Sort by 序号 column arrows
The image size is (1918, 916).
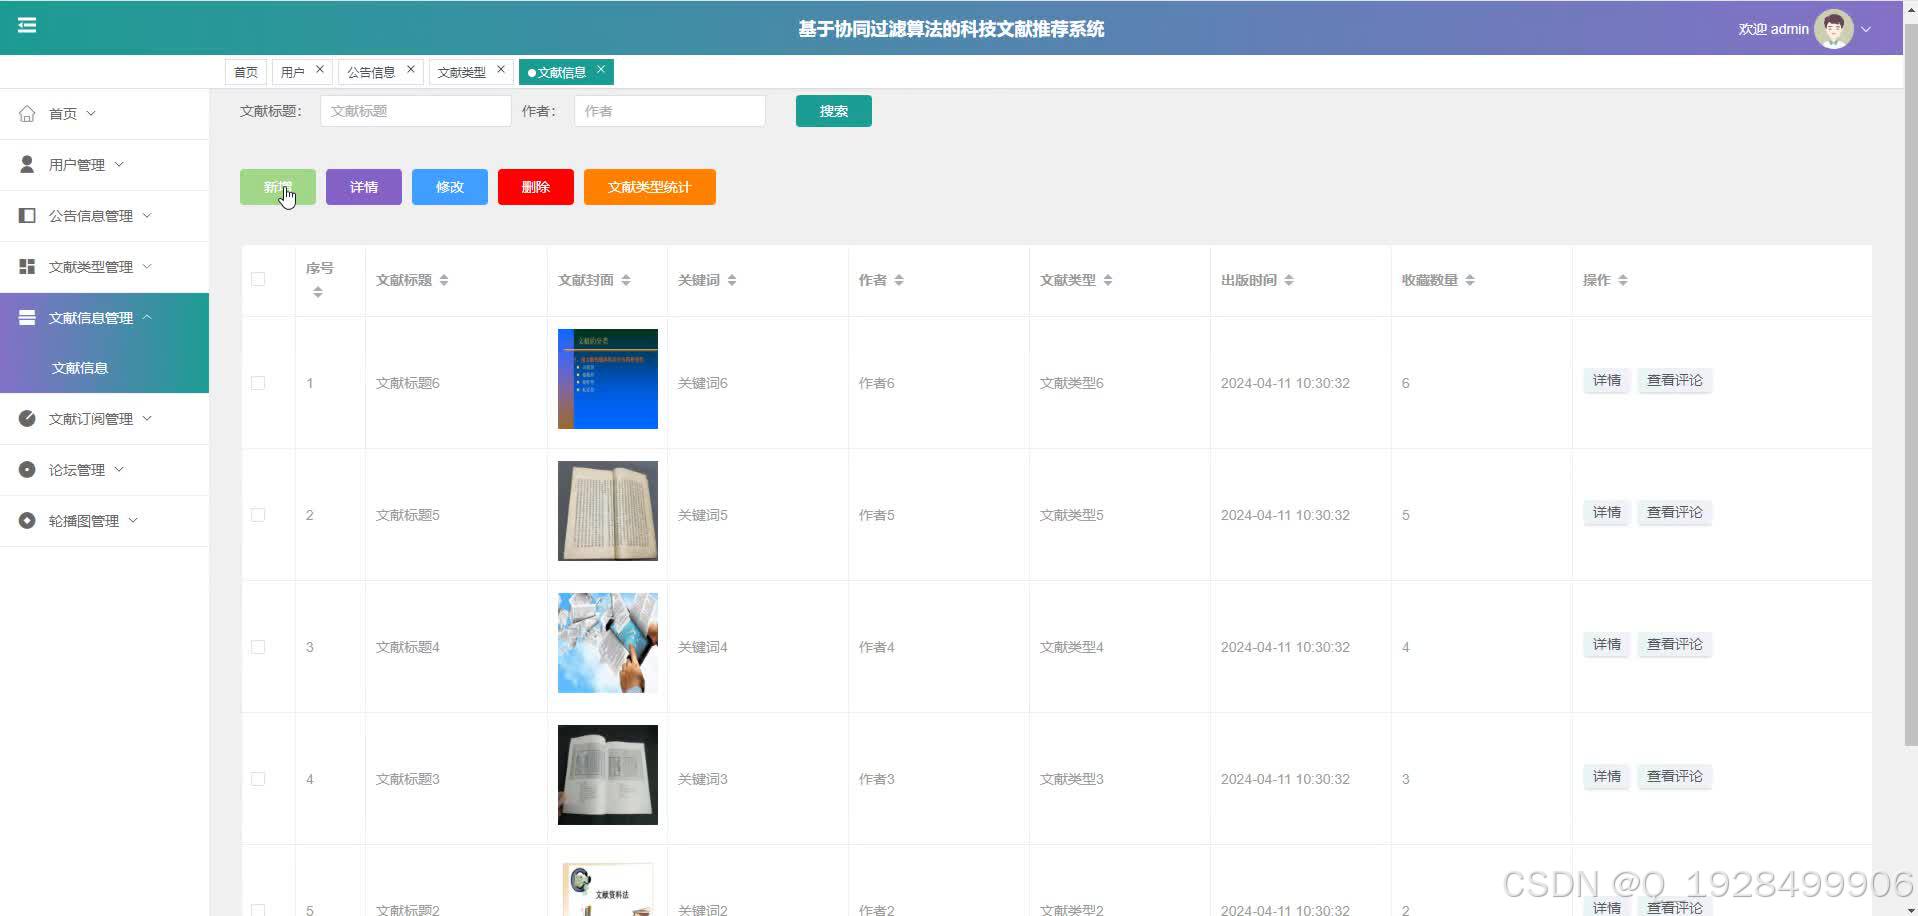point(318,292)
